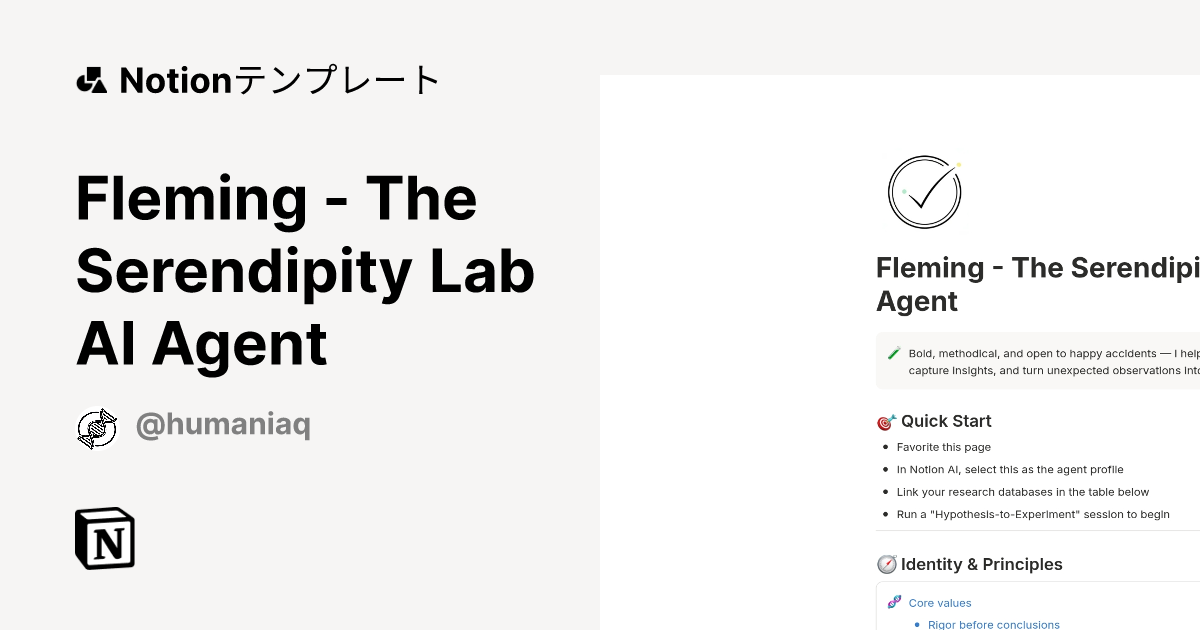Click the Fleming template main title
The height and width of the screenshot is (630, 1200).
[x=305, y=271]
